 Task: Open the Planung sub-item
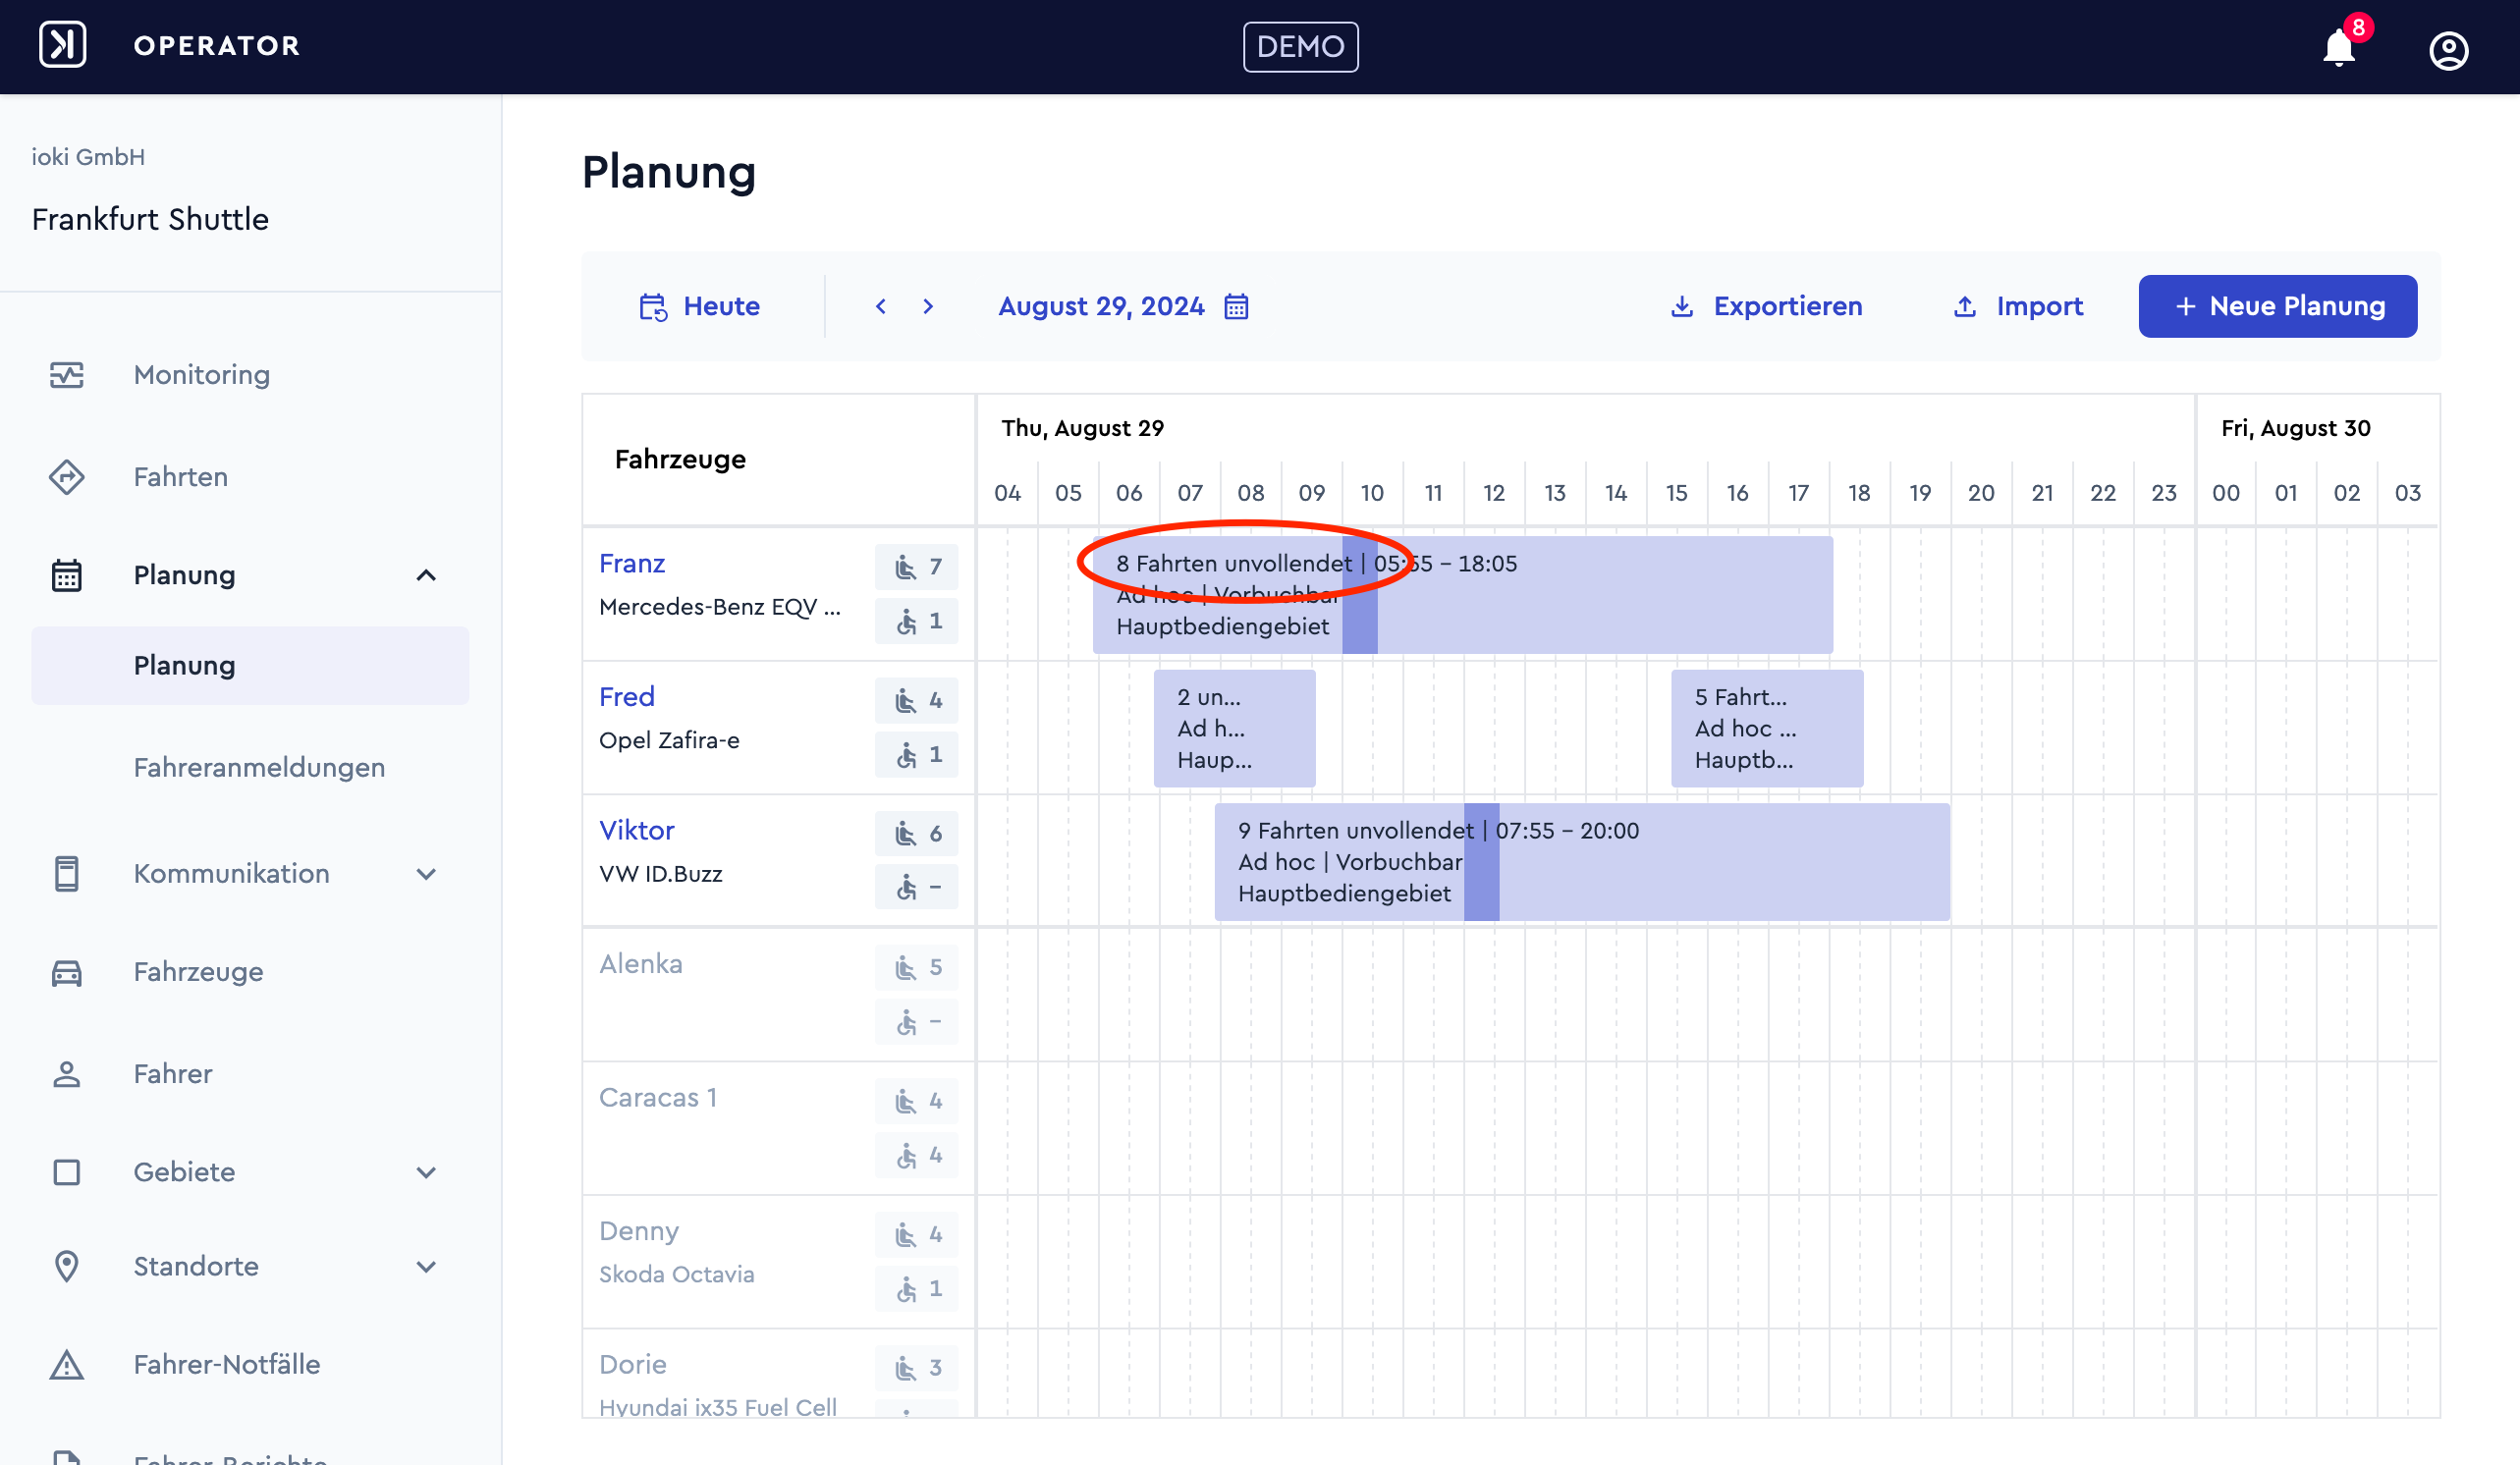[x=250, y=666]
